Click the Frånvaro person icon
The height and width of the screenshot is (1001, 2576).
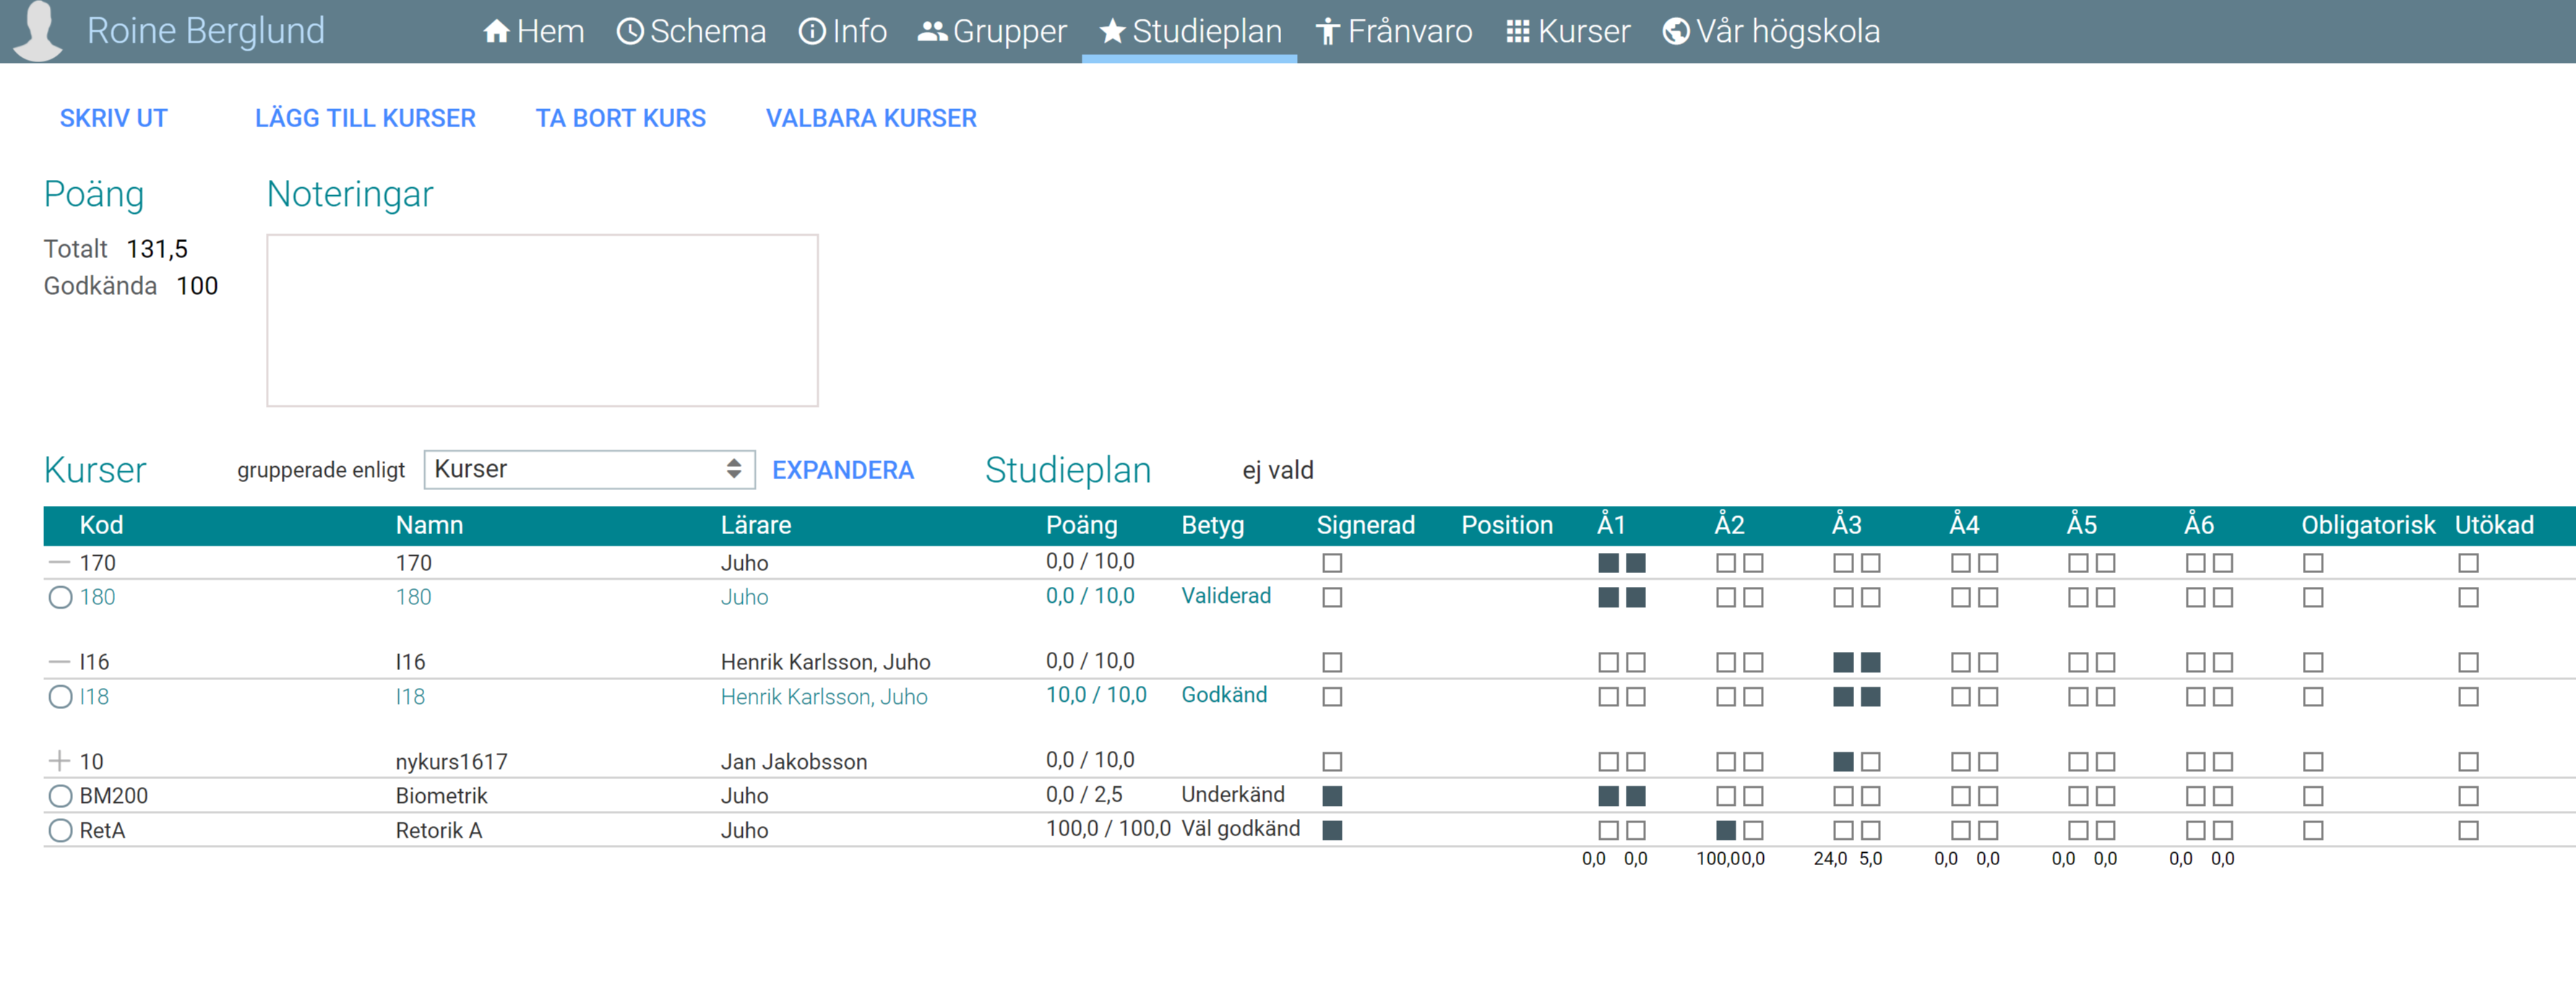[x=1327, y=32]
